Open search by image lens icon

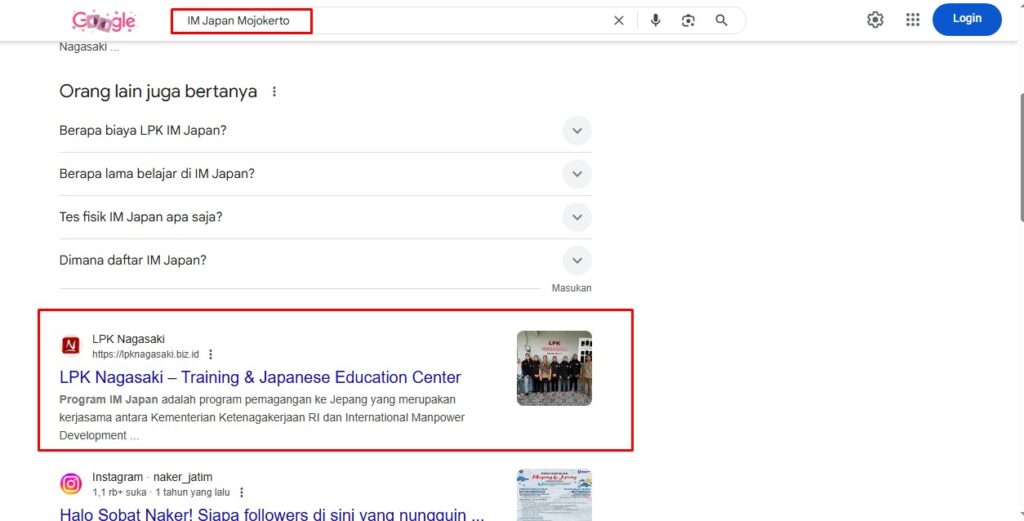point(688,20)
